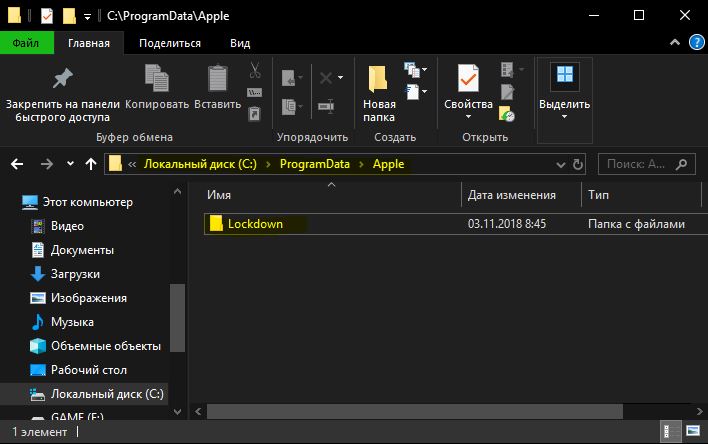Switch to the Поделиться tab
This screenshot has width=708, height=444.
[170, 43]
